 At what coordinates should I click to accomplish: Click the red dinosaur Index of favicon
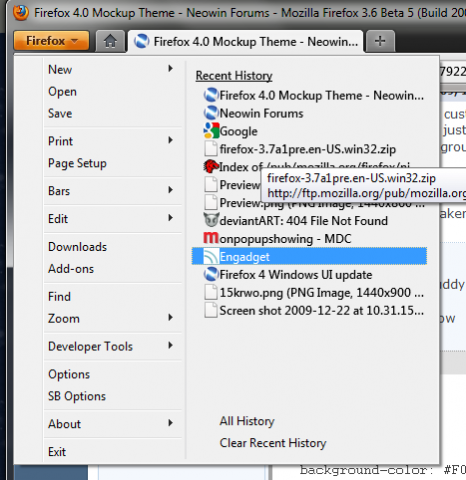click(211, 167)
